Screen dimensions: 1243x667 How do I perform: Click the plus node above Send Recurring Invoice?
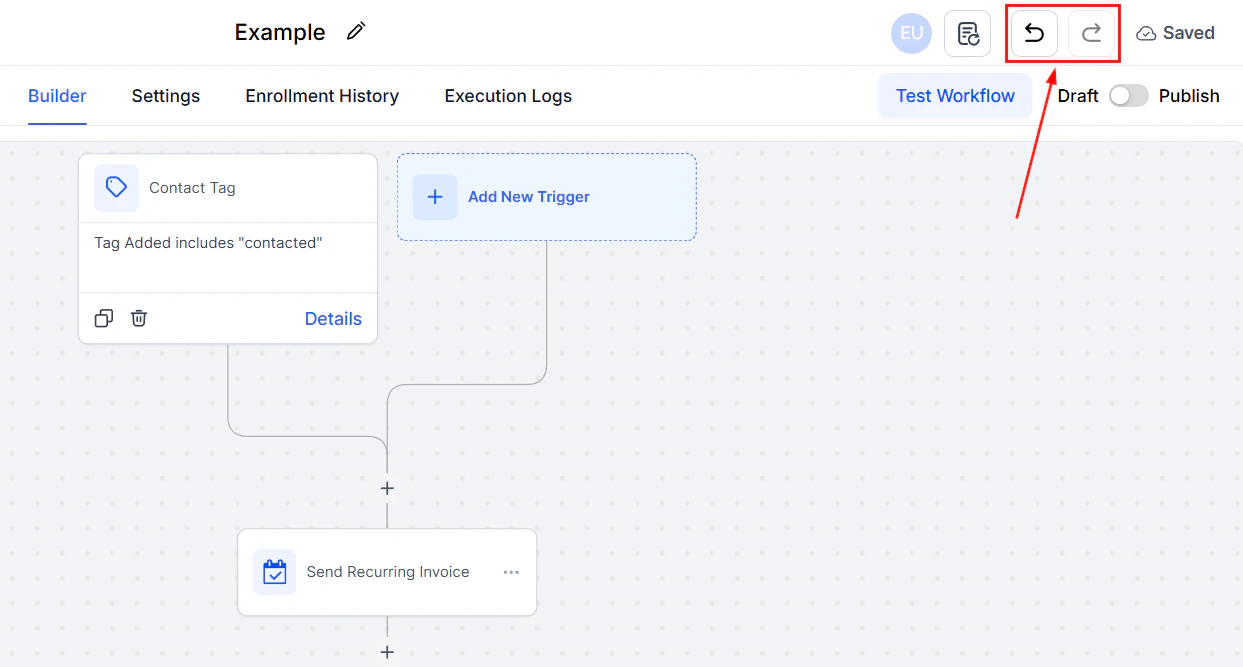(387, 488)
